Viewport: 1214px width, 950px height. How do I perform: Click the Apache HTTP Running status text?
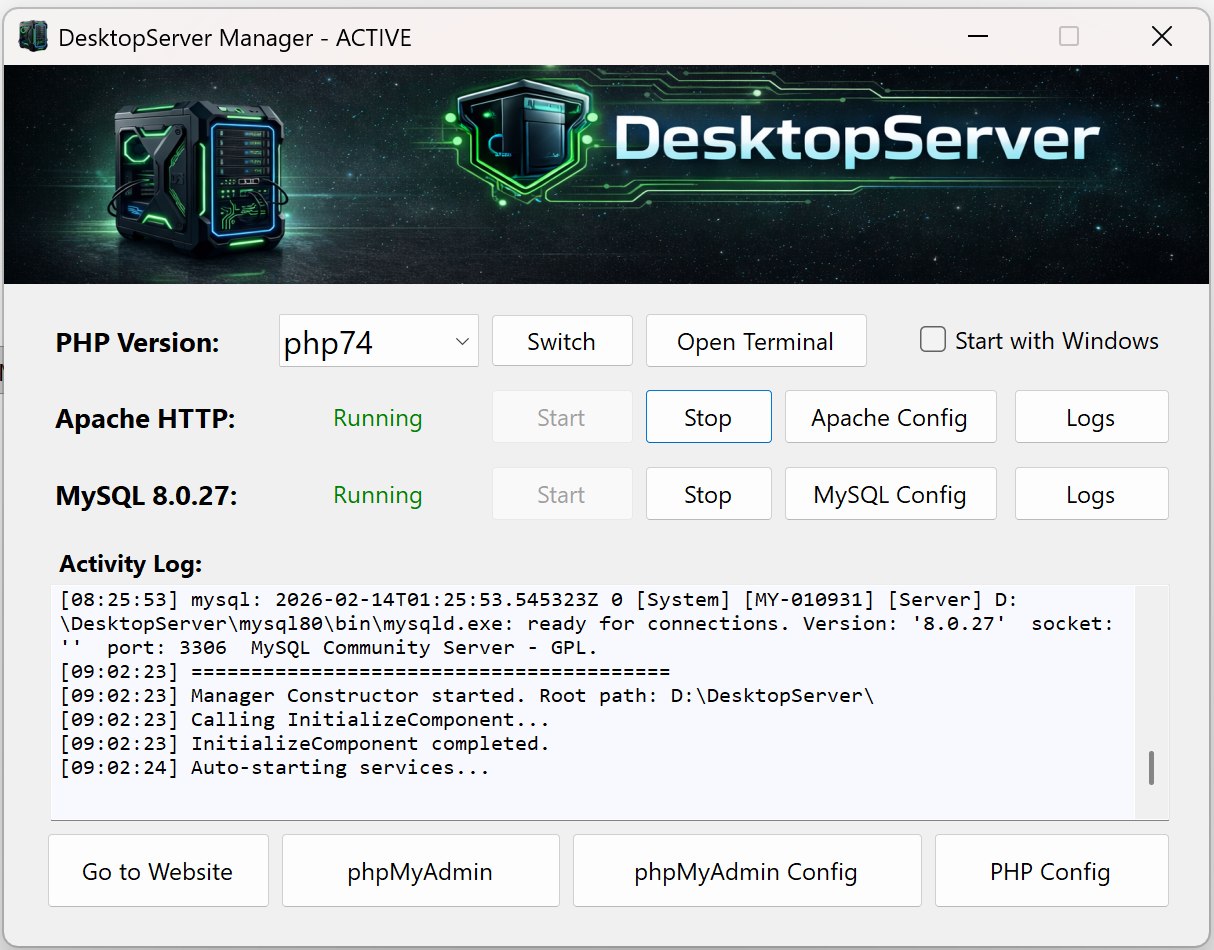pyautogui.click(x=378, y=418)
